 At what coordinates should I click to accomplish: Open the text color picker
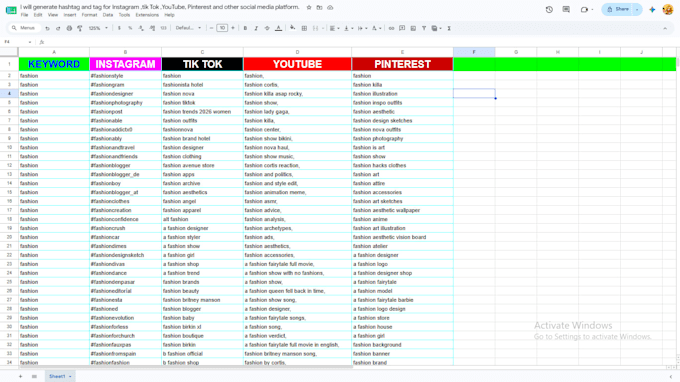(278, 28)
